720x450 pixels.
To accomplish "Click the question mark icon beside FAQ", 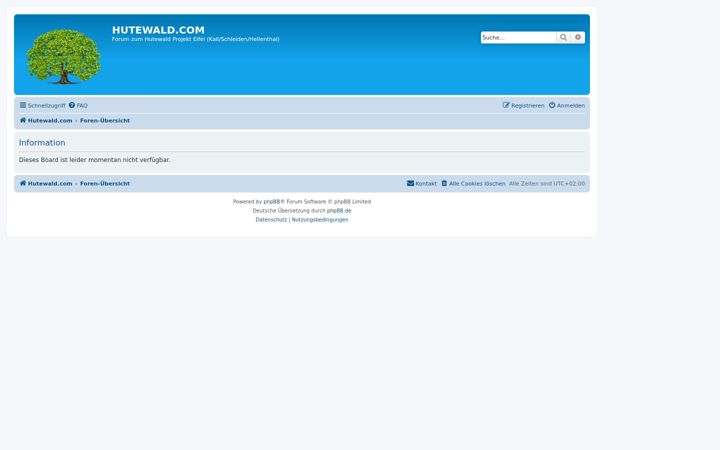I will (x=72, y=105).
